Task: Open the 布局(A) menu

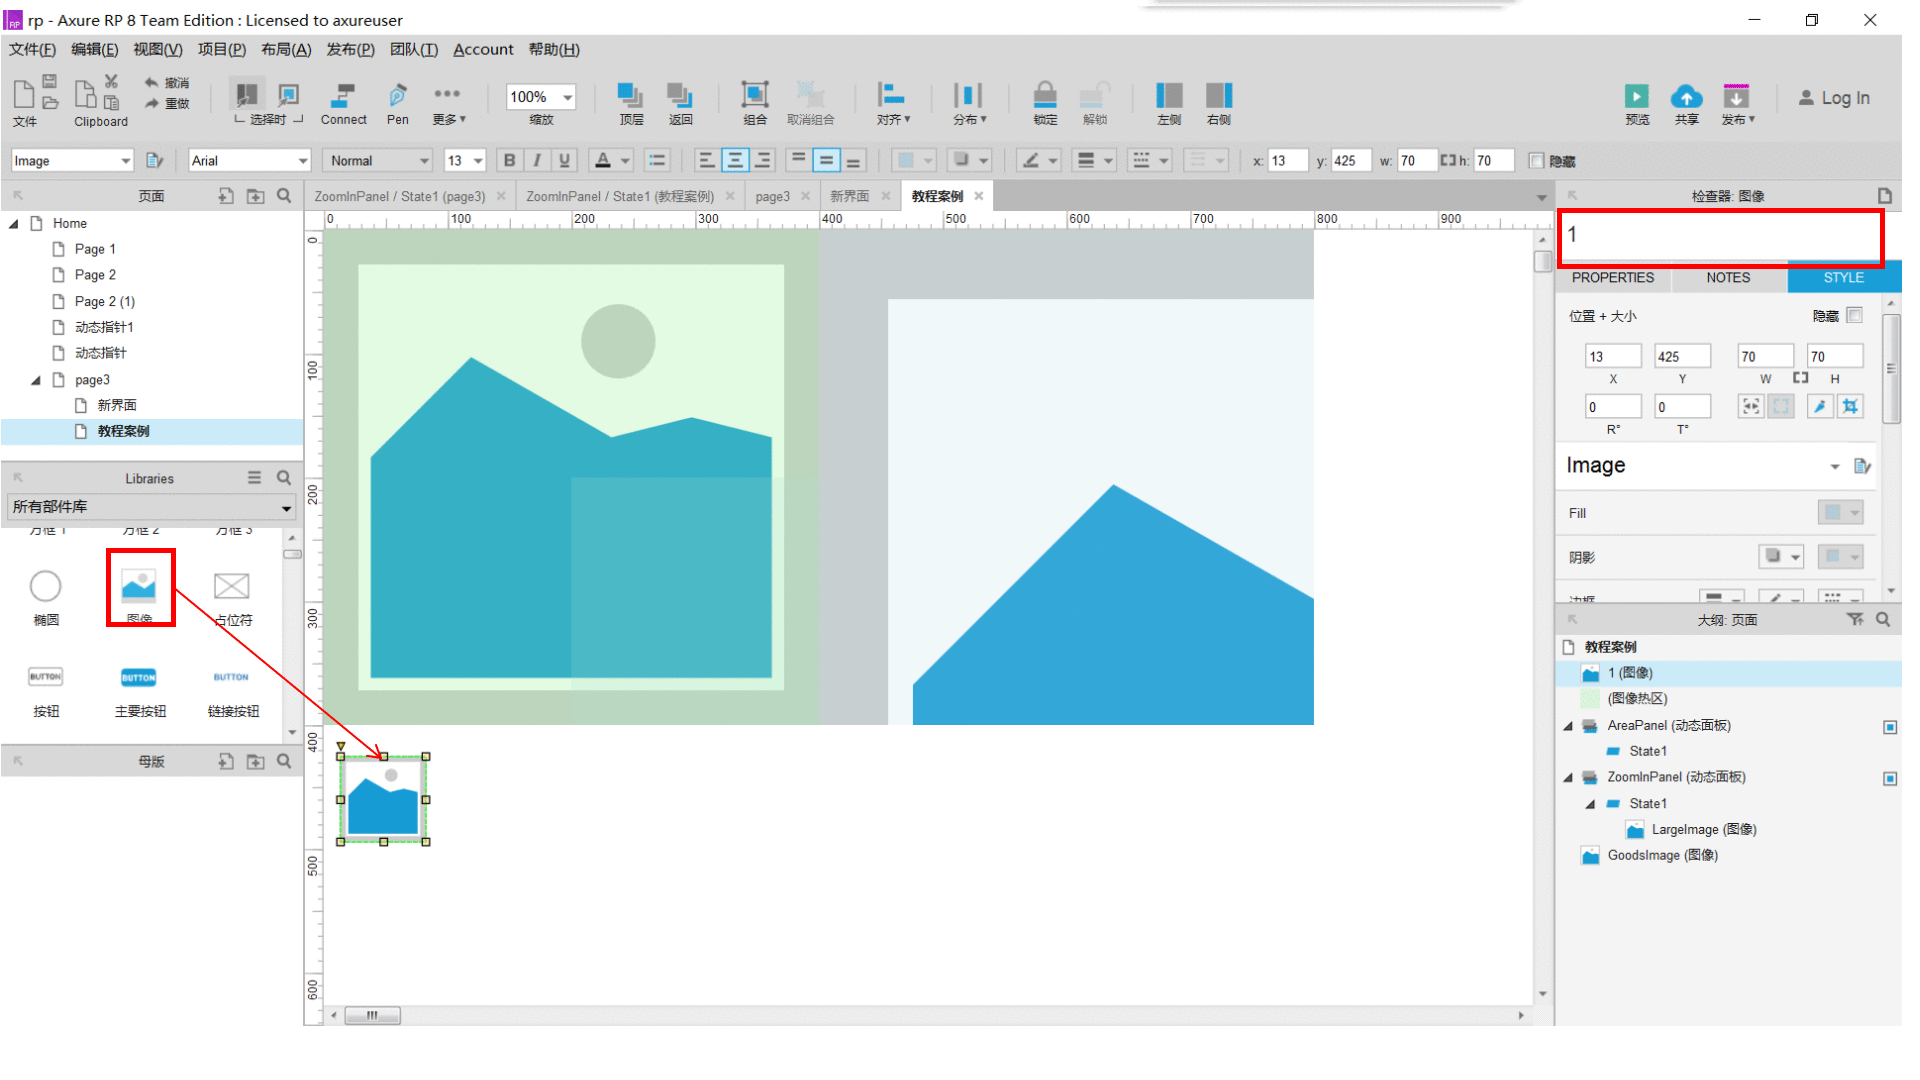Action: pos(286,49)
